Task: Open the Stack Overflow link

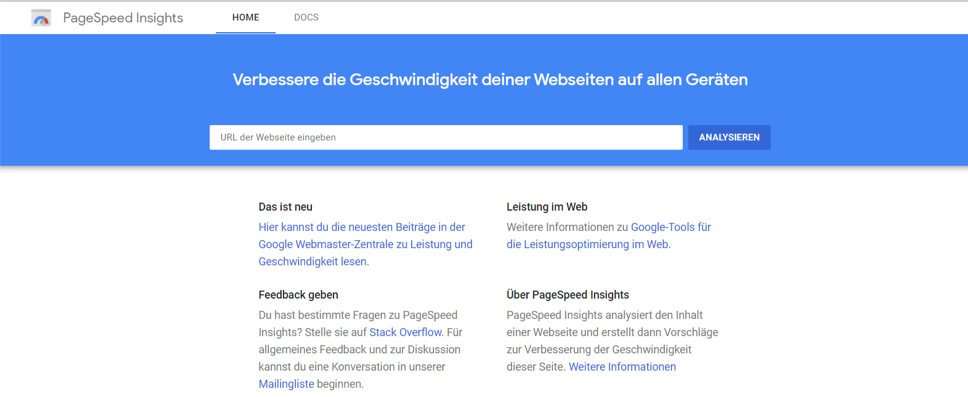Action: pyautogui.click(x=406, y=332)
